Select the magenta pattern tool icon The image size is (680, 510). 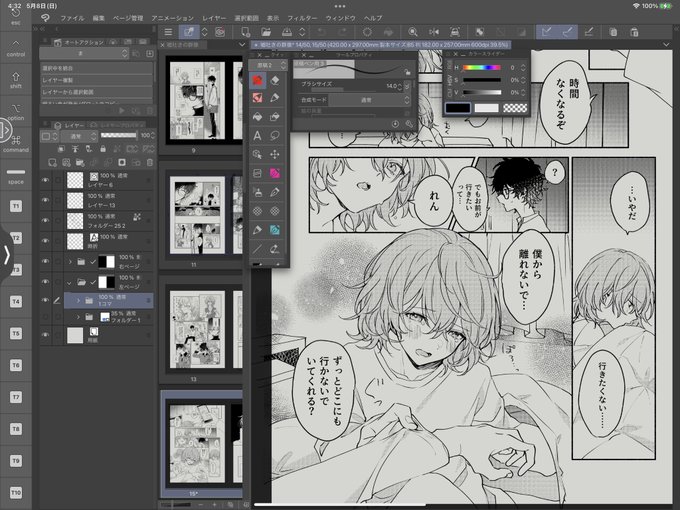(x=275, y=173)
